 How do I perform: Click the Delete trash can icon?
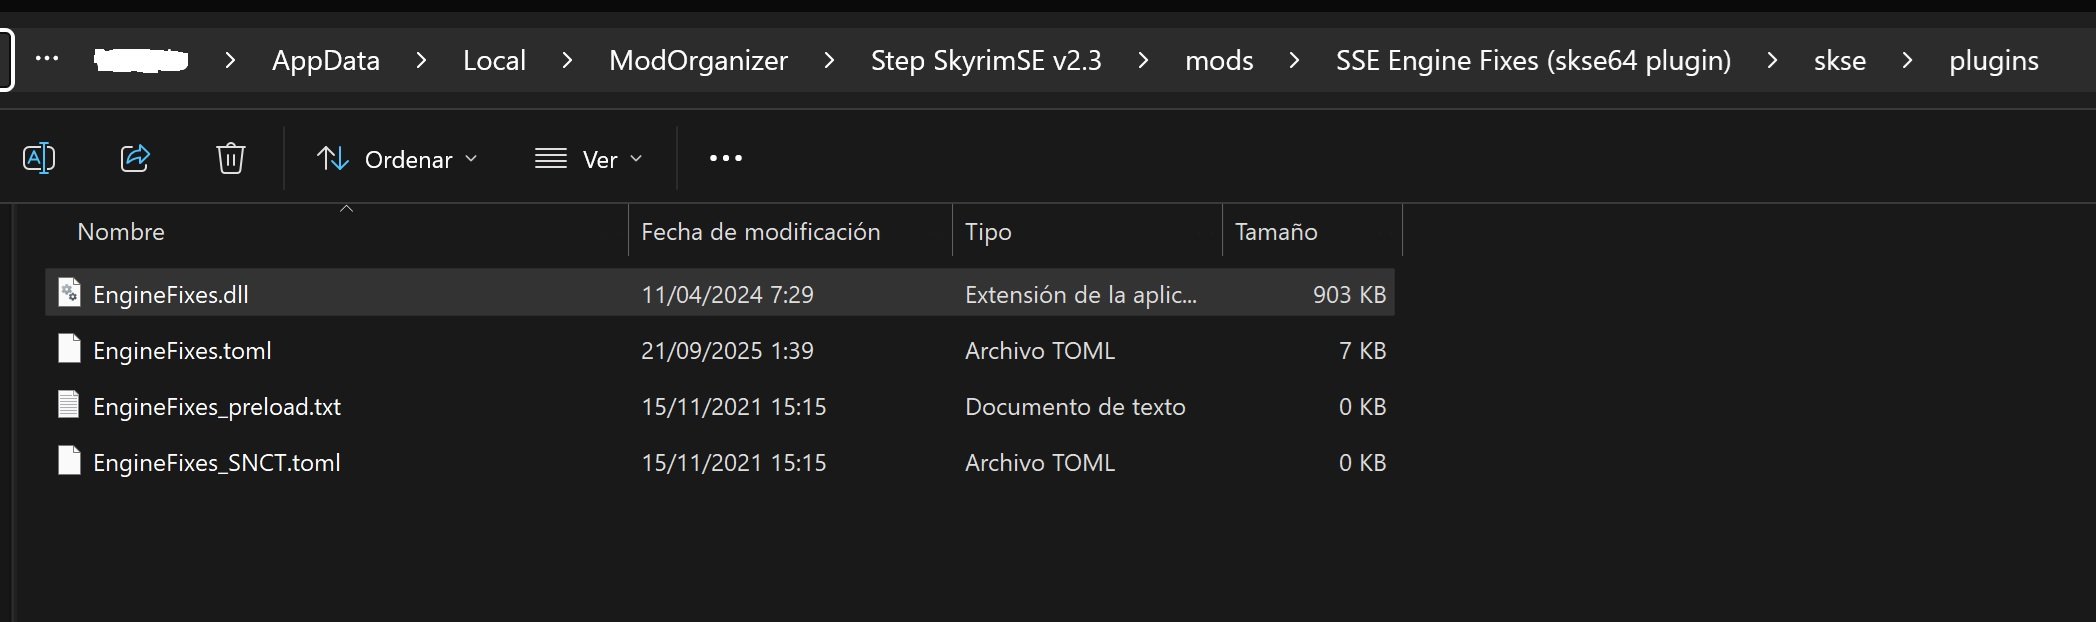[230, 158]
